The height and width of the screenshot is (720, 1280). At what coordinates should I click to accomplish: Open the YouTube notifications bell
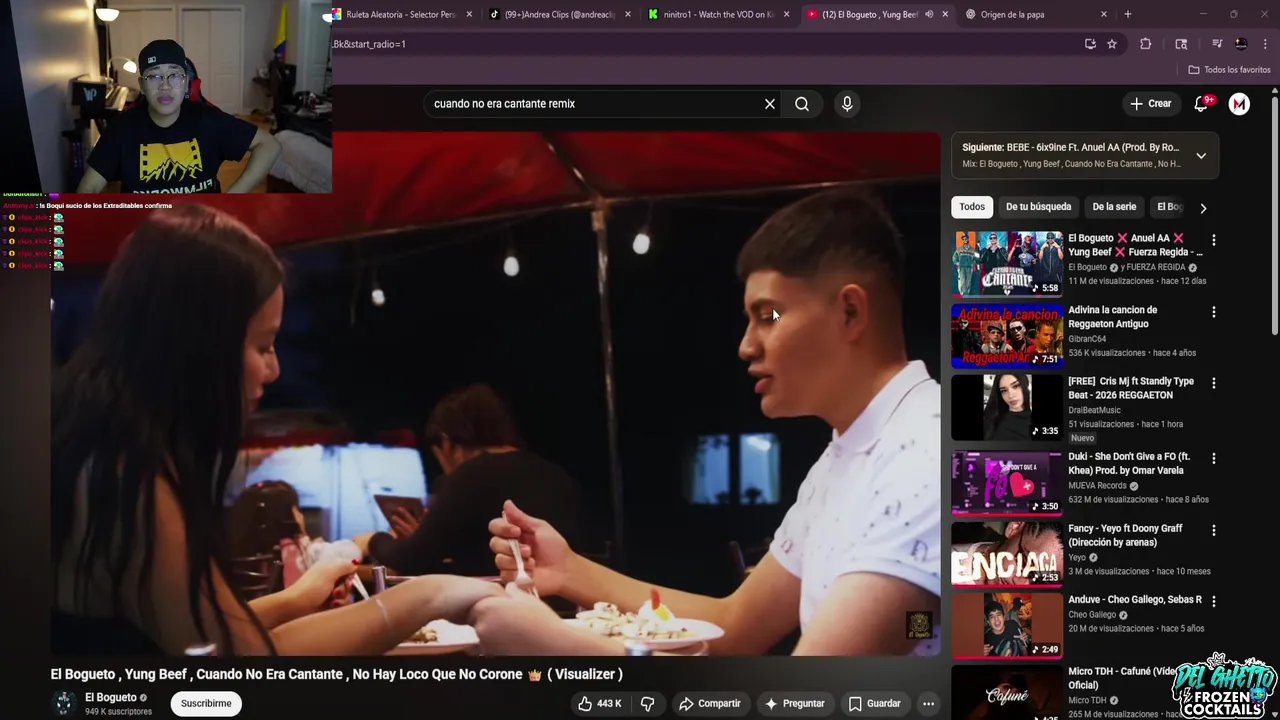(x=1202, y=104)
